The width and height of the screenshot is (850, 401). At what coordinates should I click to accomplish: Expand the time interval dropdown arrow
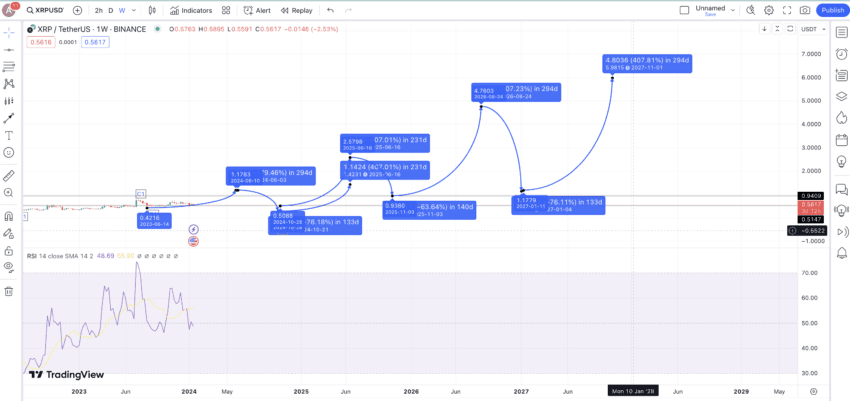pyautogui.click(x=134, y=10)
